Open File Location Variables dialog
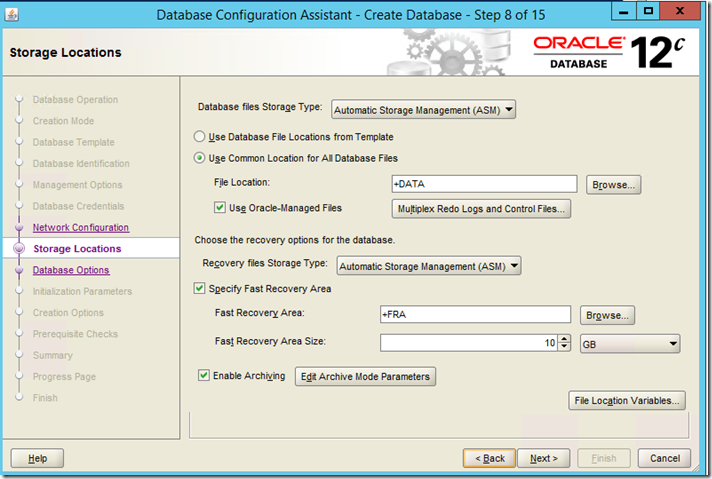Viewport: 712px width, 479px height. click(x=627, y=400)
